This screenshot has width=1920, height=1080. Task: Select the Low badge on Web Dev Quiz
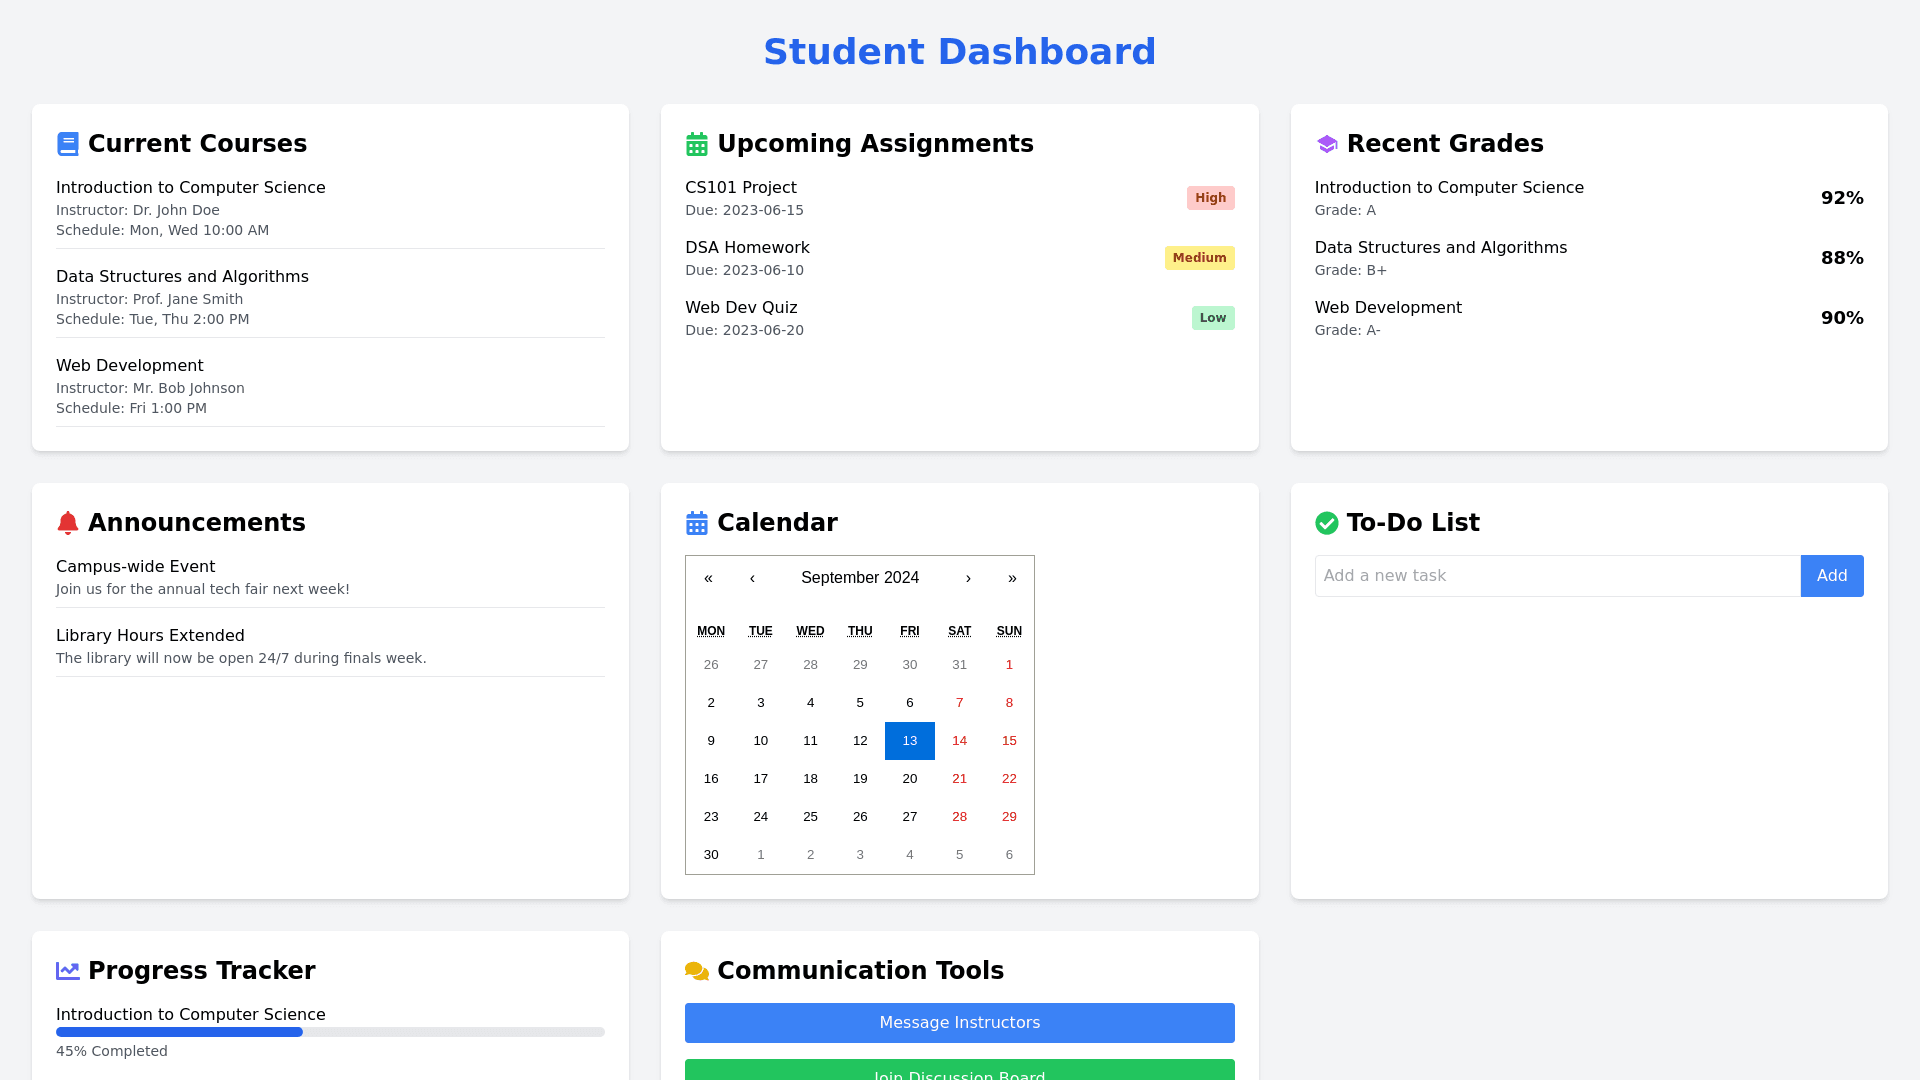pyautogui.click(x=1212, y=317)
